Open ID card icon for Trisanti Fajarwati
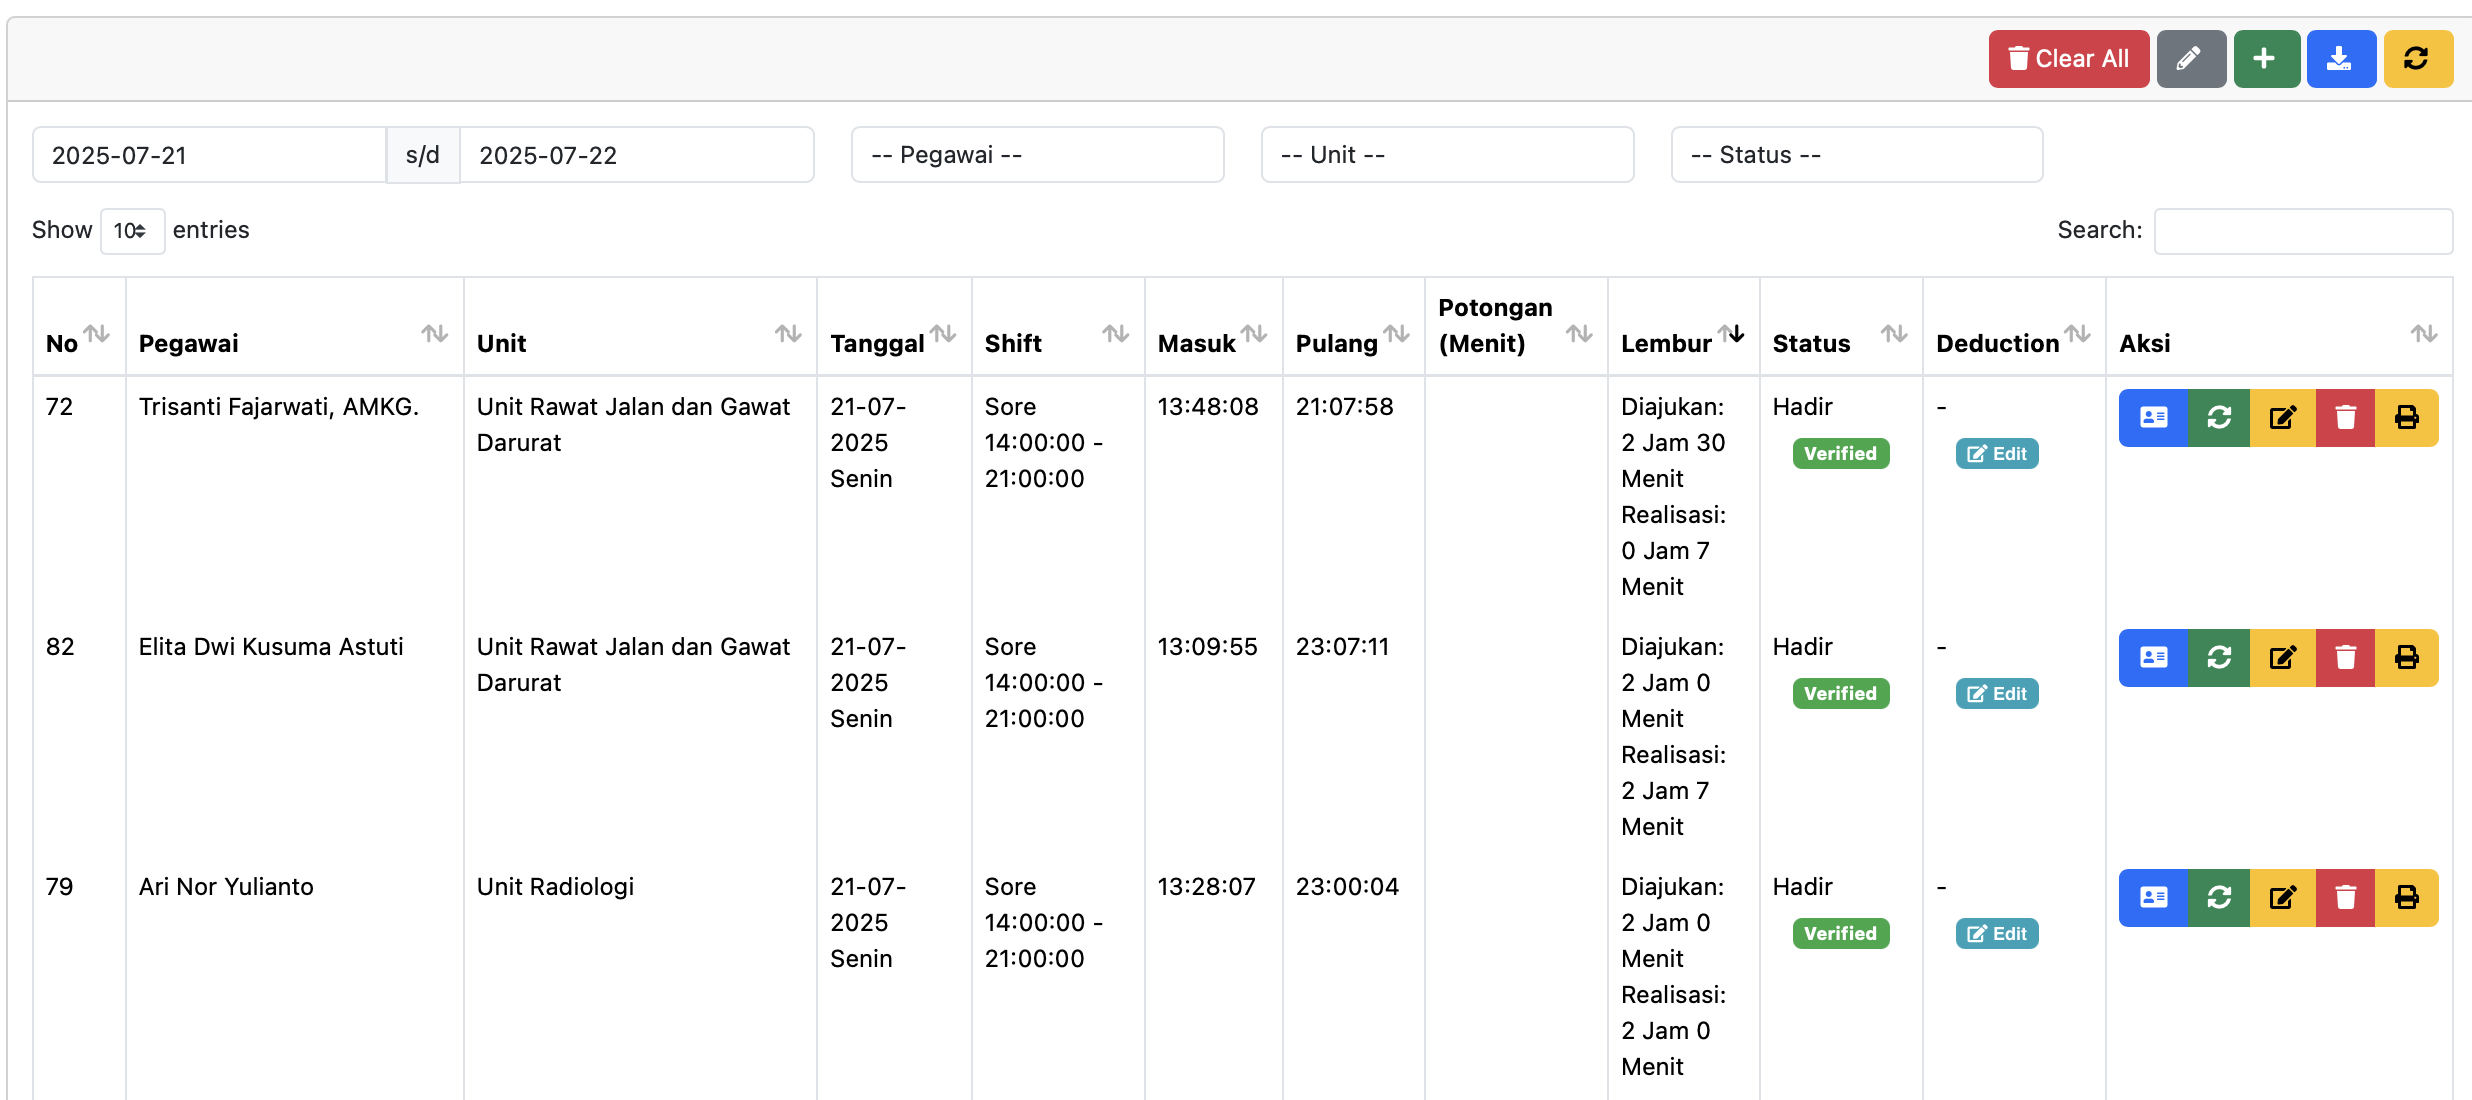Image resolution: width=2472 pixels, height=1100 pixels. (x=2153, y=418)
